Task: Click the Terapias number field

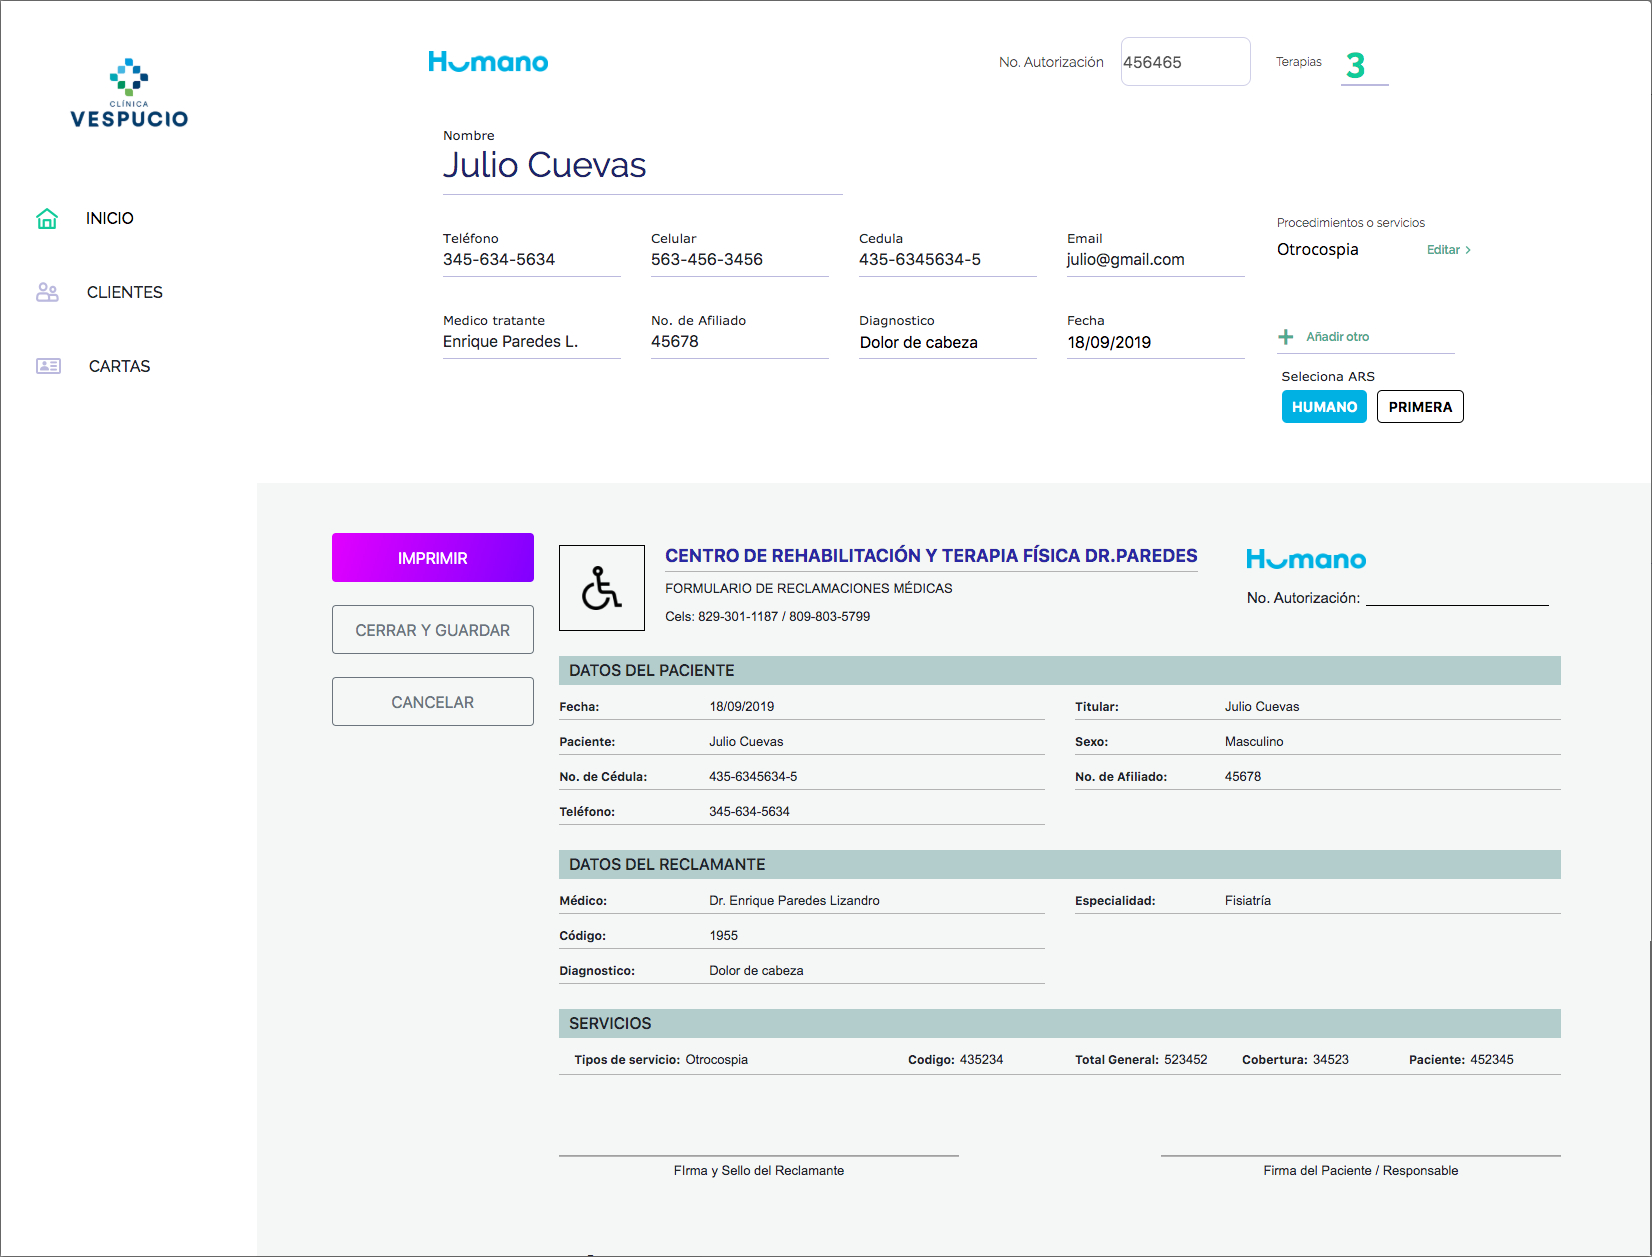Action: pos(1364,66)
